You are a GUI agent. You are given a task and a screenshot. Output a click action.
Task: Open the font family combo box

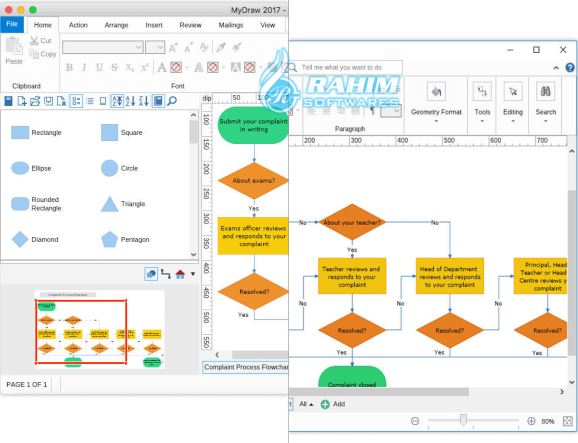(x=102, y=47)
